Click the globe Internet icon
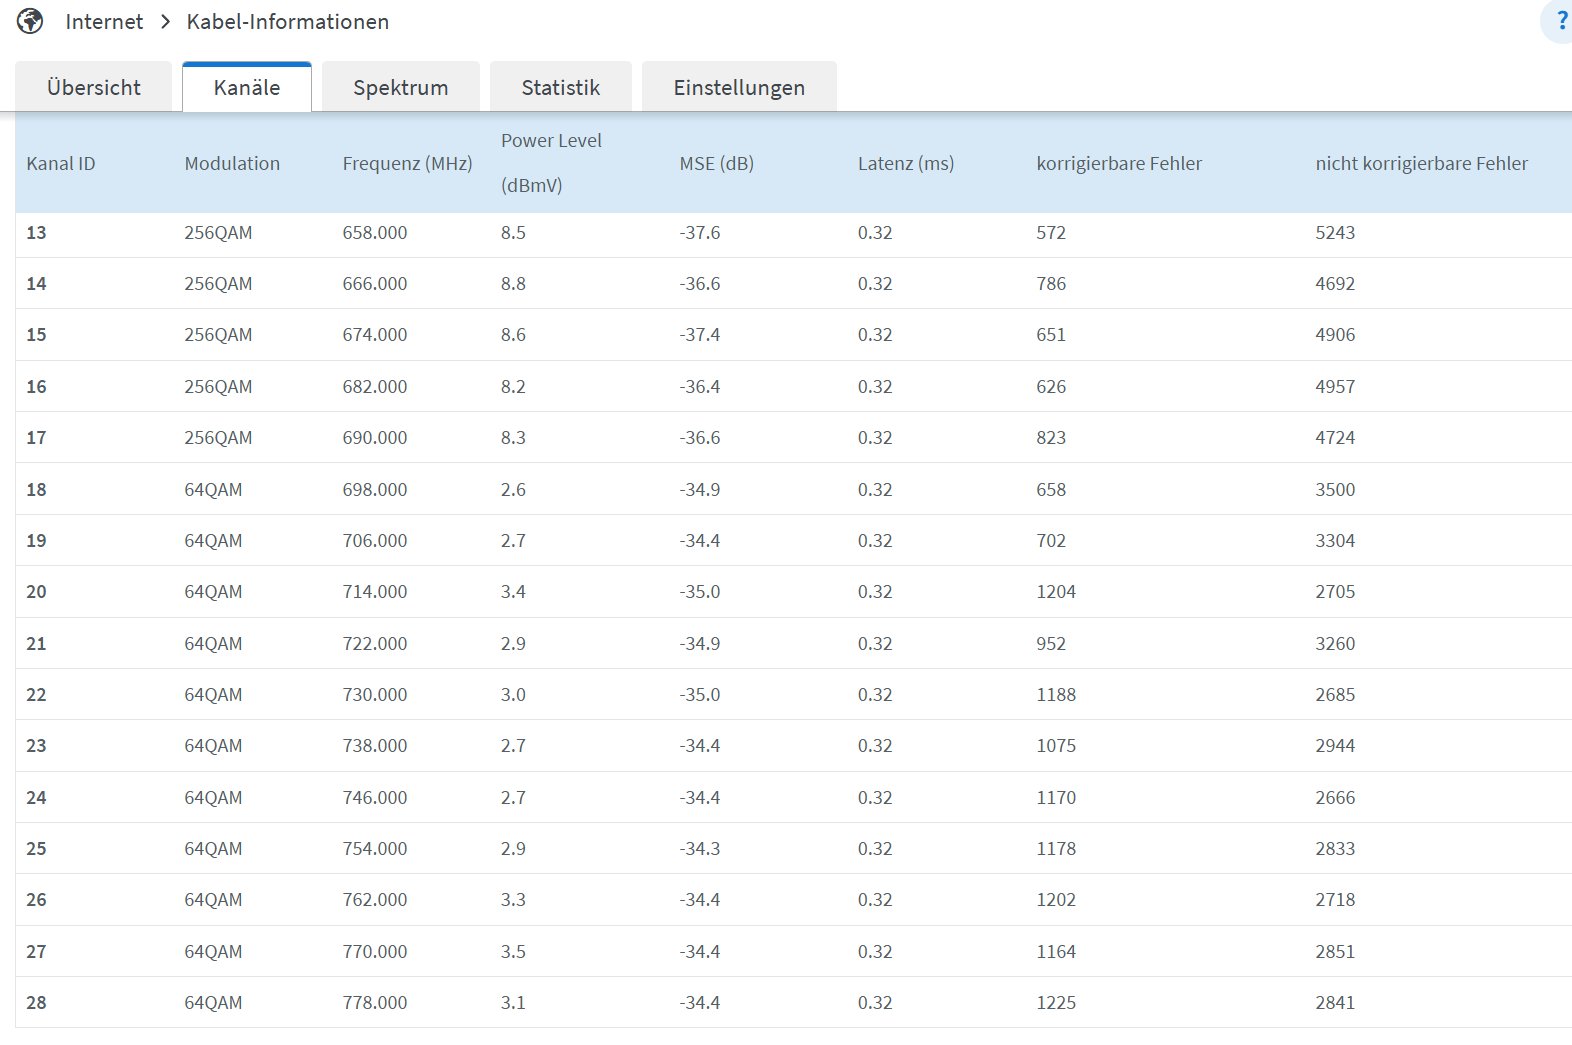The image size is (1572, 1045). coord(30,21)
